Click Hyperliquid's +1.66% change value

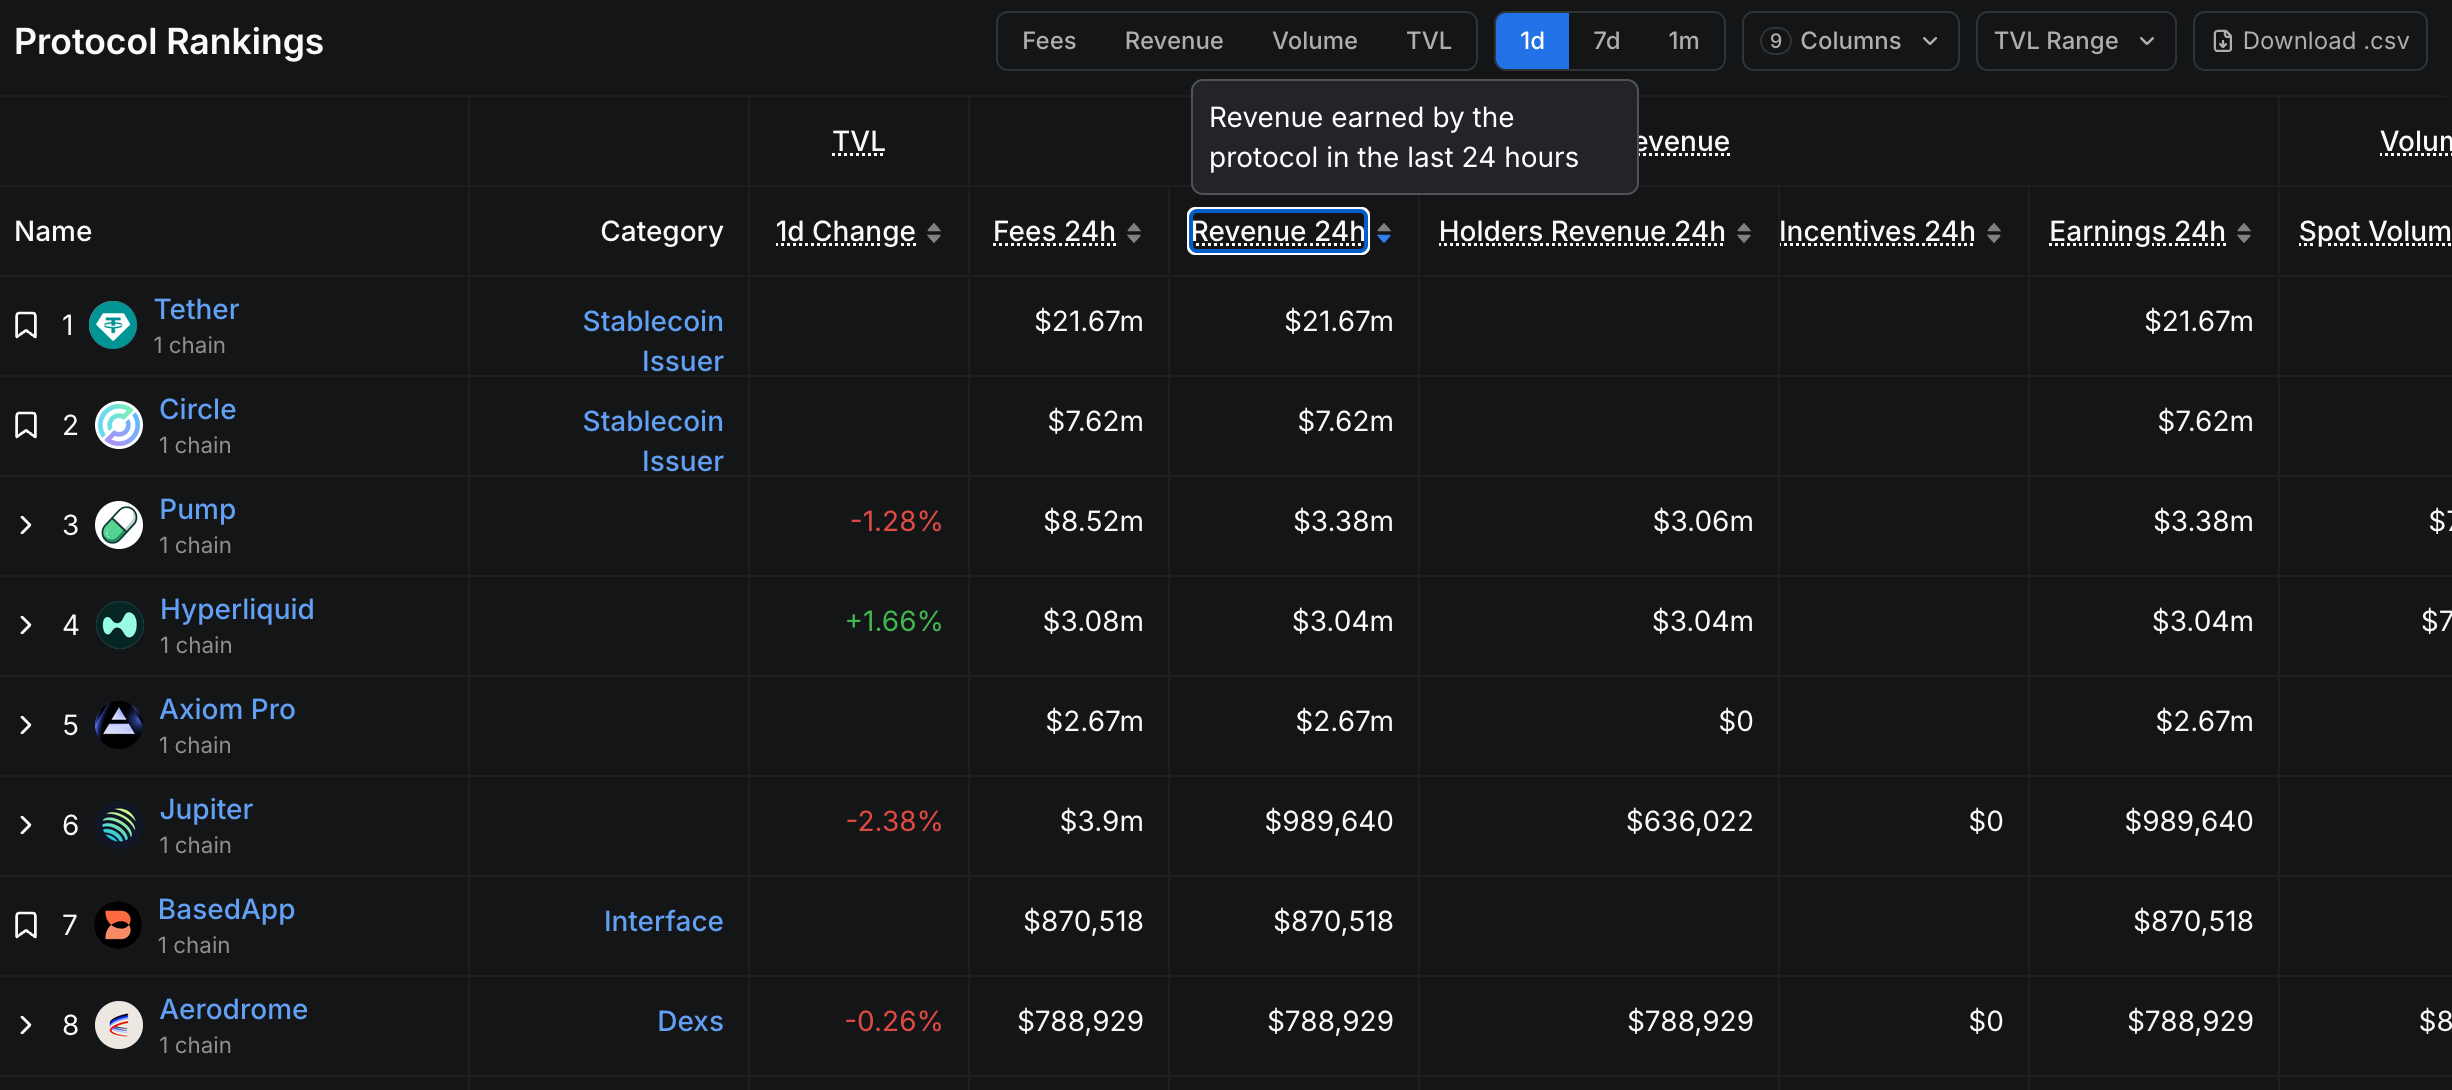(x=894, y=621)
